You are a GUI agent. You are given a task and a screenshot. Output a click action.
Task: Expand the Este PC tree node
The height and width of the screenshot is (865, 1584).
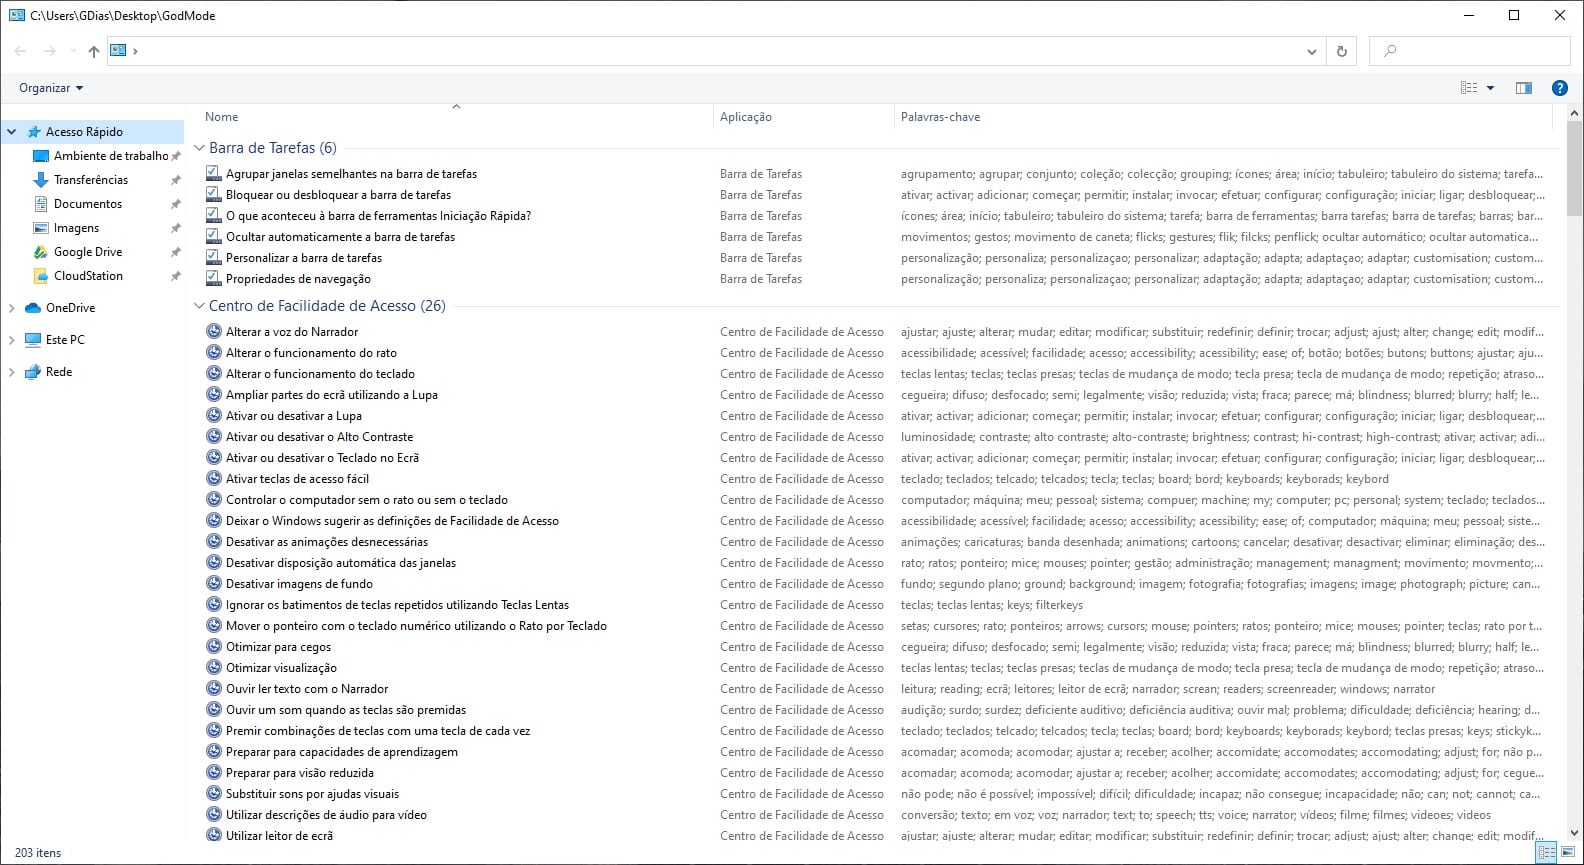[12, 340]
